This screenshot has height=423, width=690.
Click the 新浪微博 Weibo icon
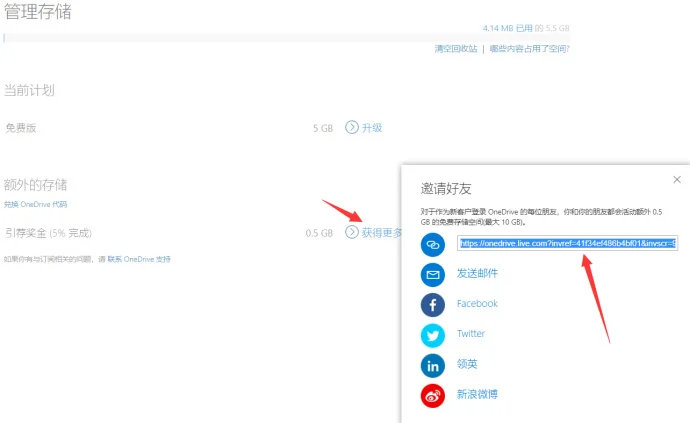pyautogui.click(x=433, y=396)
